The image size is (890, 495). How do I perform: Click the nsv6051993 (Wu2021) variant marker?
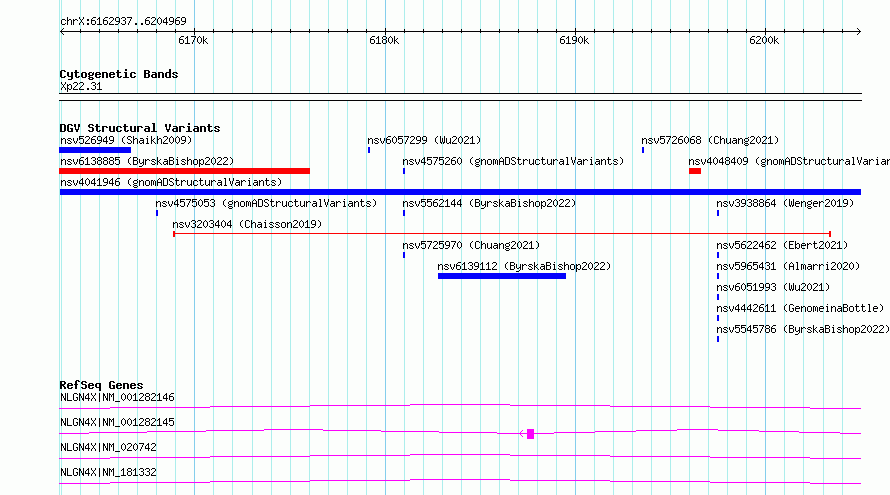(x=718, y=297)
